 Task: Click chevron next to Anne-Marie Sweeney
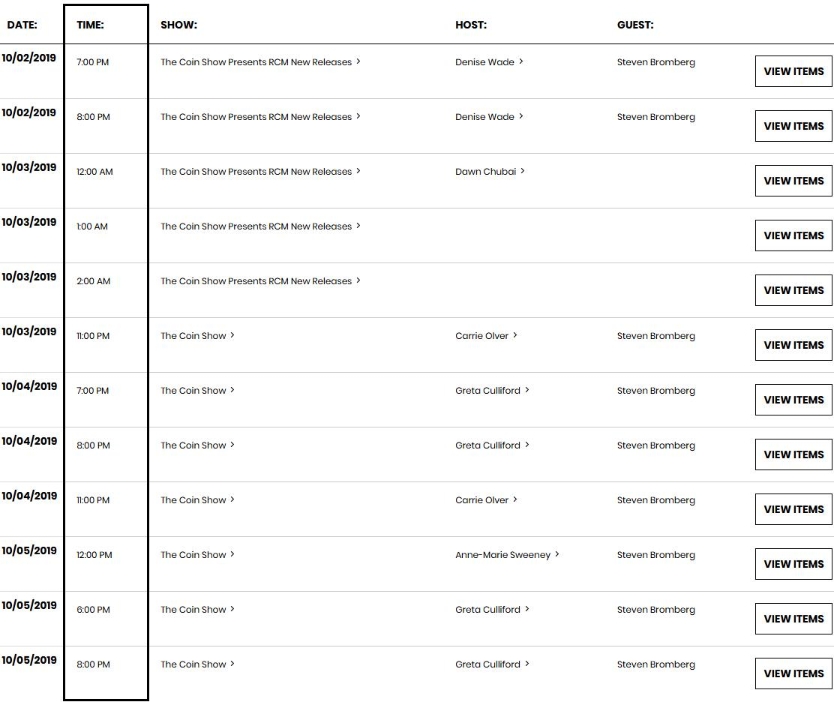click(557, 554)
